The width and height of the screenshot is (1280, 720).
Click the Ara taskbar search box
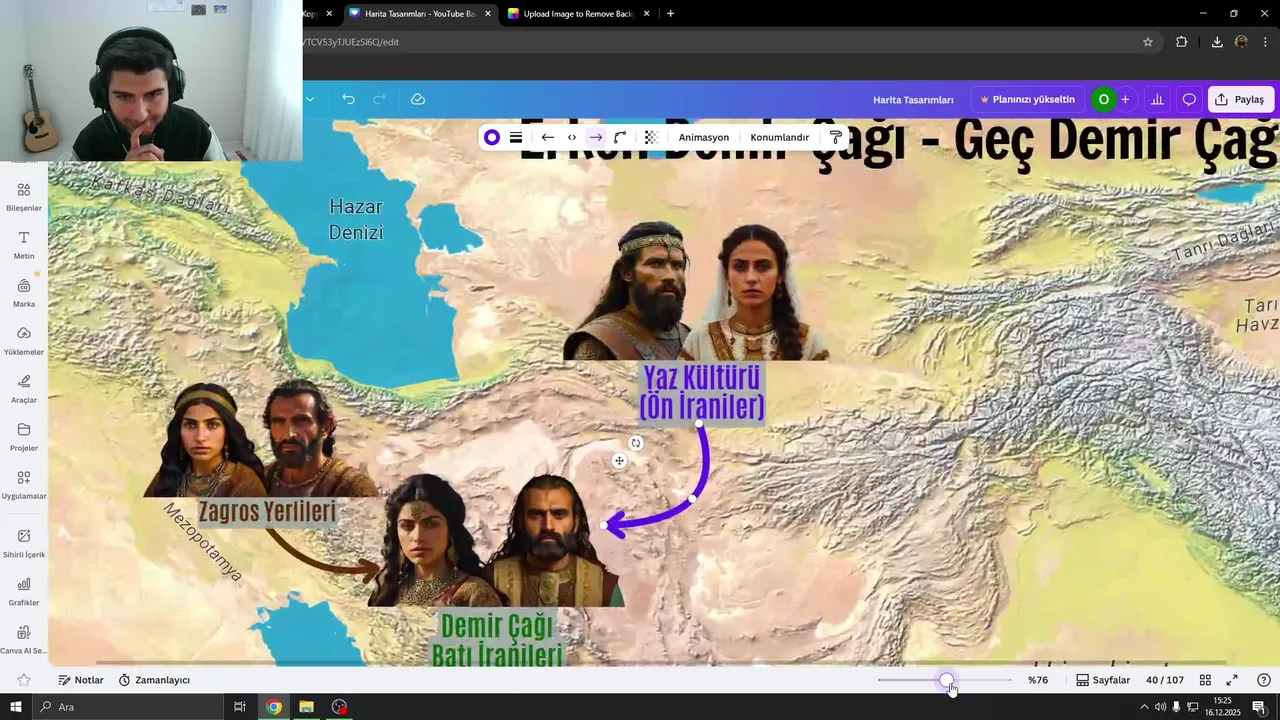coord(128,707)
